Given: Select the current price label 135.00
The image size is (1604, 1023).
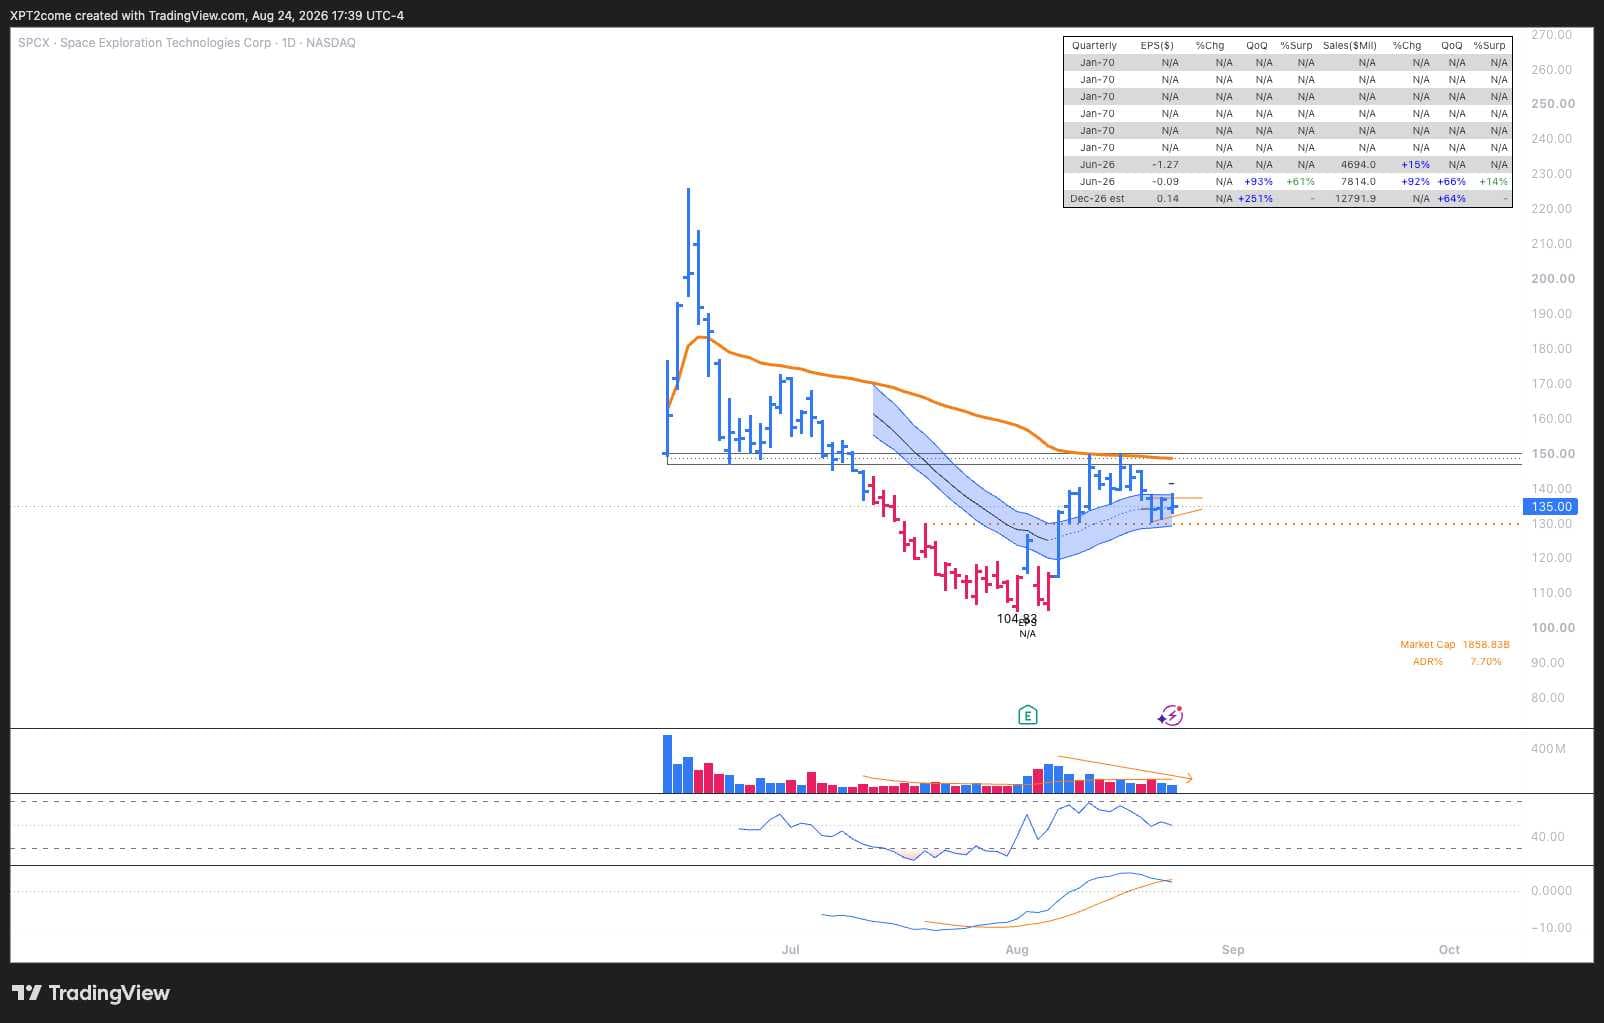Looking at the screenshot, I should 1551,507.
